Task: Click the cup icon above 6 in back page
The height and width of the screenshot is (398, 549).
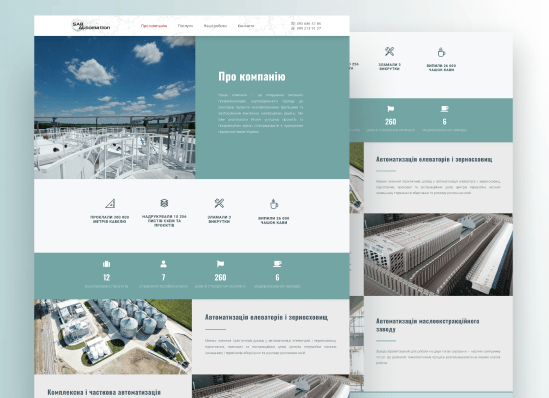Action: click(x=444, y=109)
